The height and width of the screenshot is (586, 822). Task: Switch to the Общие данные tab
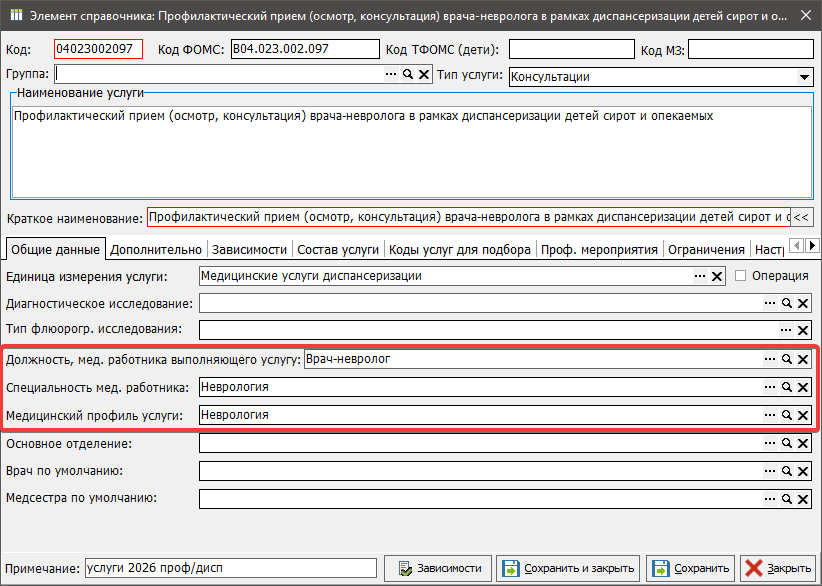pyautogui.click(x=55, y=249)
